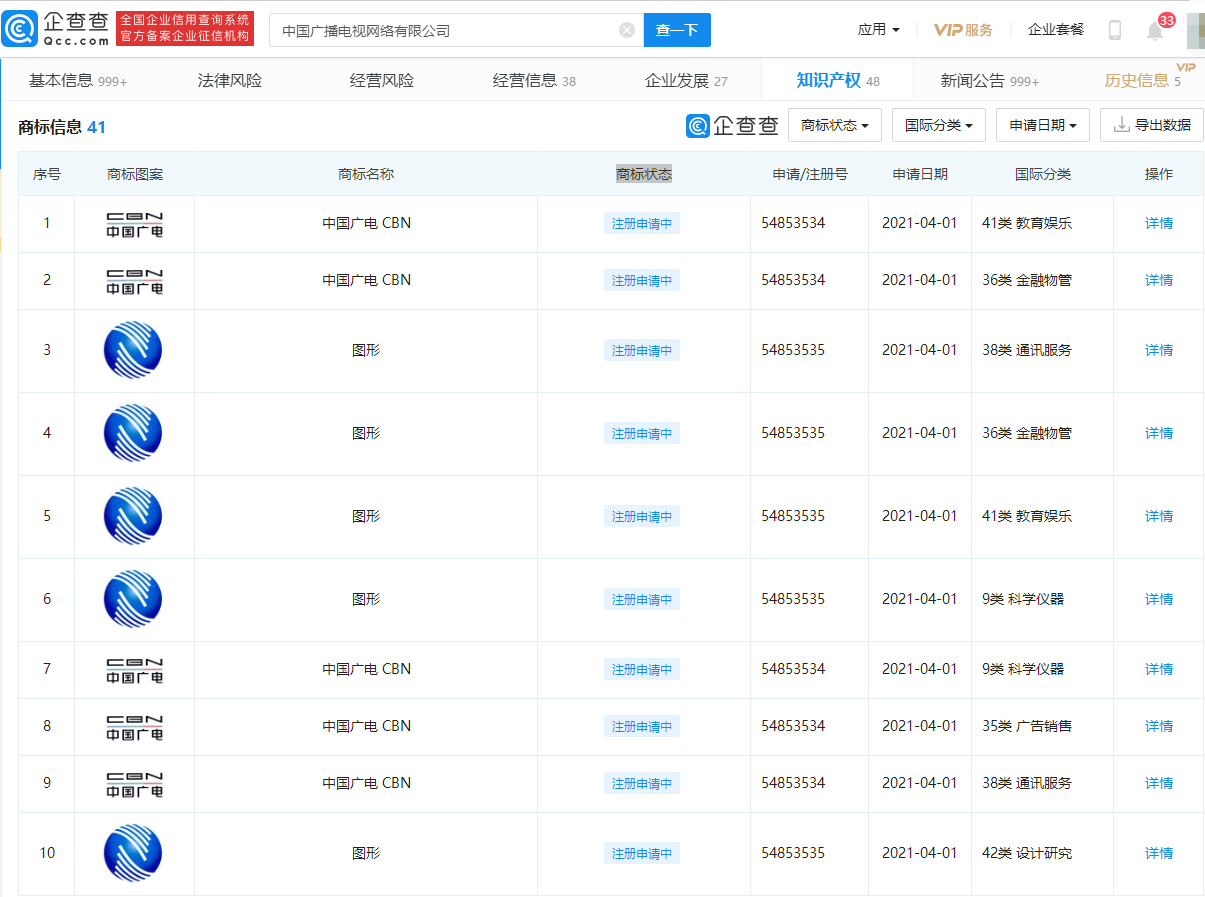The image size is (1205, 897).
Task: Click 42类 设计研究 classification cell
Action: (x=1027, y=853)
